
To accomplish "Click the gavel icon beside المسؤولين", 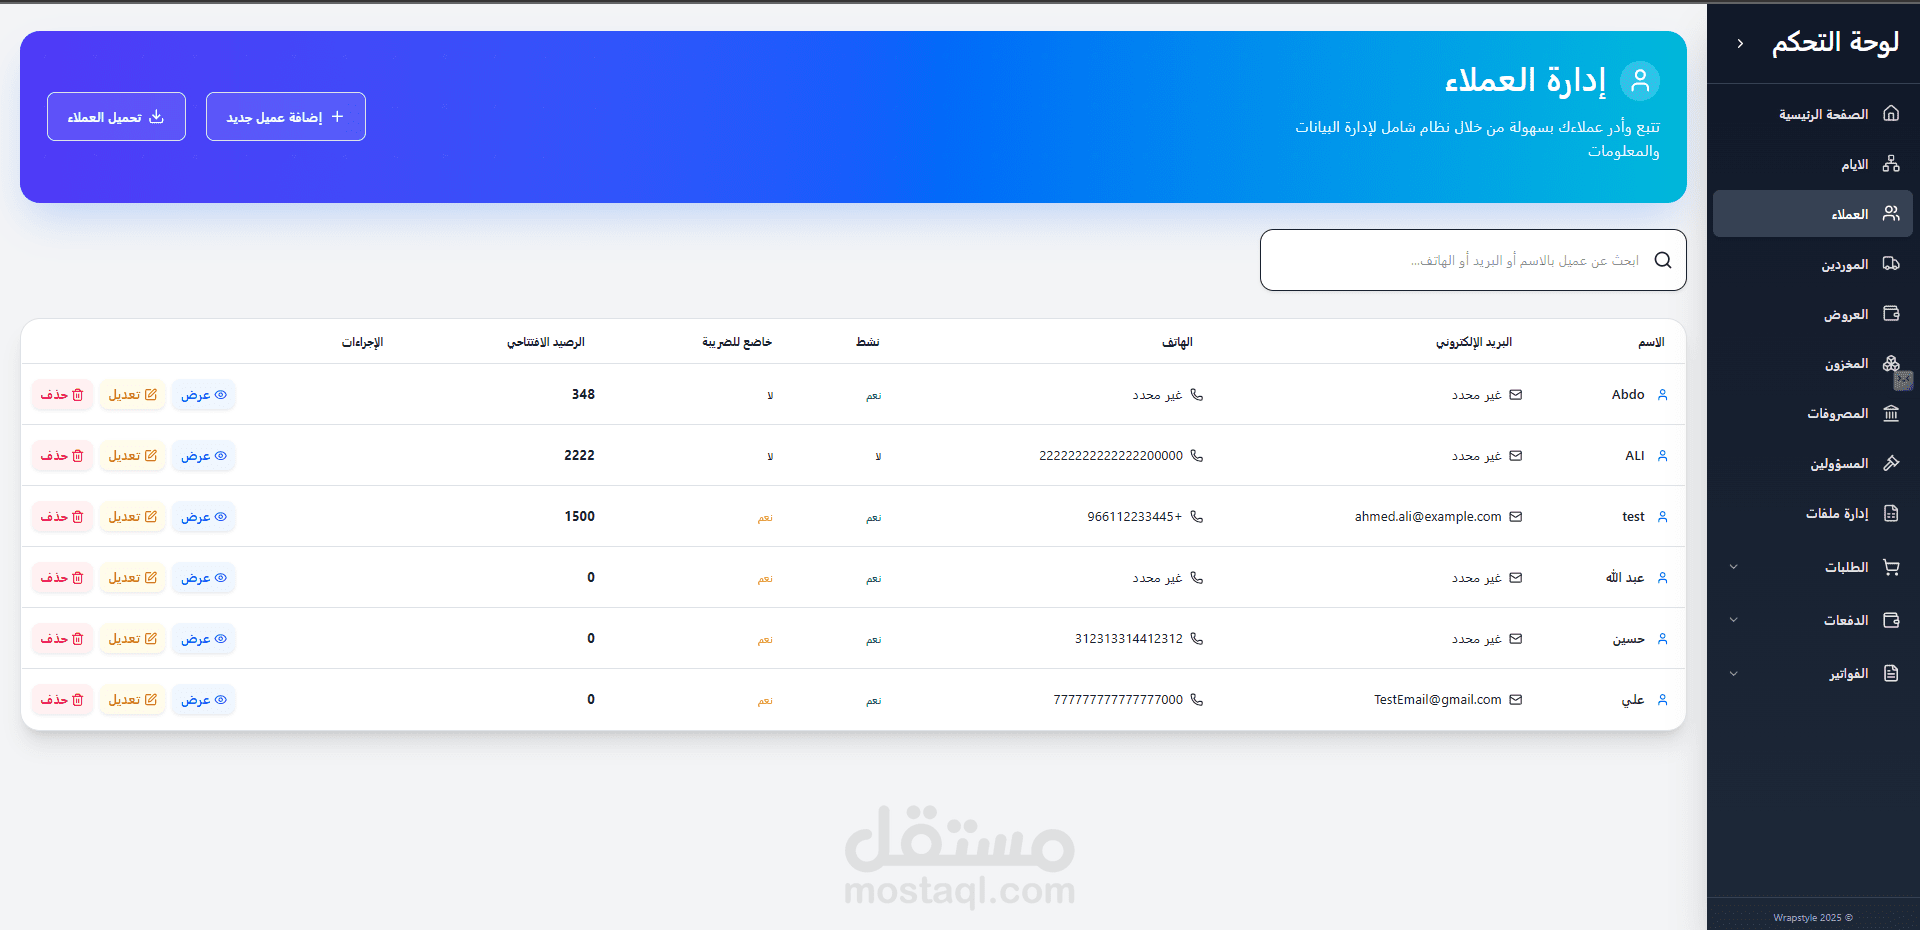I will click(x=1891, y=463).
